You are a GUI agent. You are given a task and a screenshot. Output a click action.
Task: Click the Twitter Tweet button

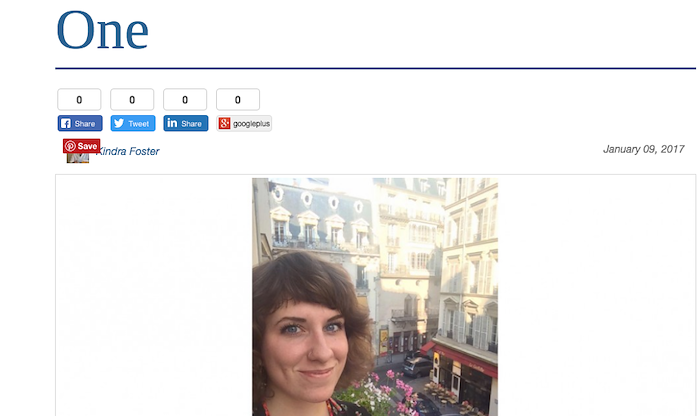pos(133,123)
